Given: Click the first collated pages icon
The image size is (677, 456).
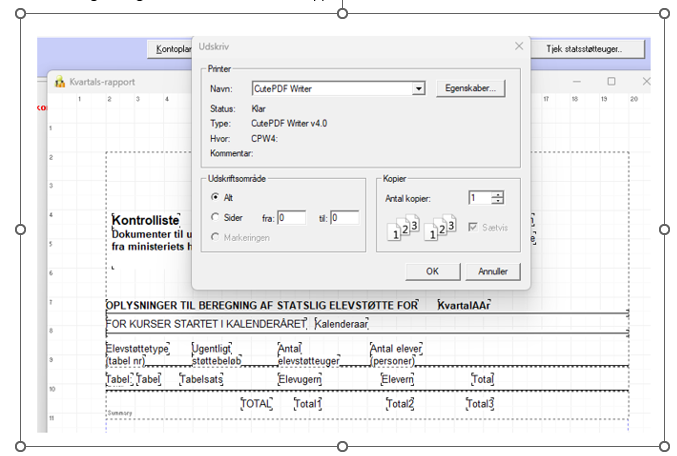Looking at the screenshot, I should click(403, 227).
